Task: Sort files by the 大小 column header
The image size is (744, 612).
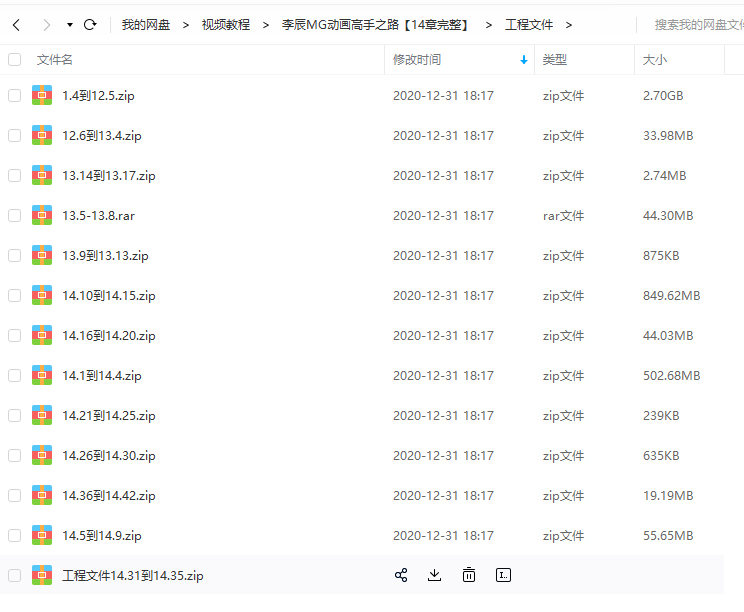Action: coord(655,60)
